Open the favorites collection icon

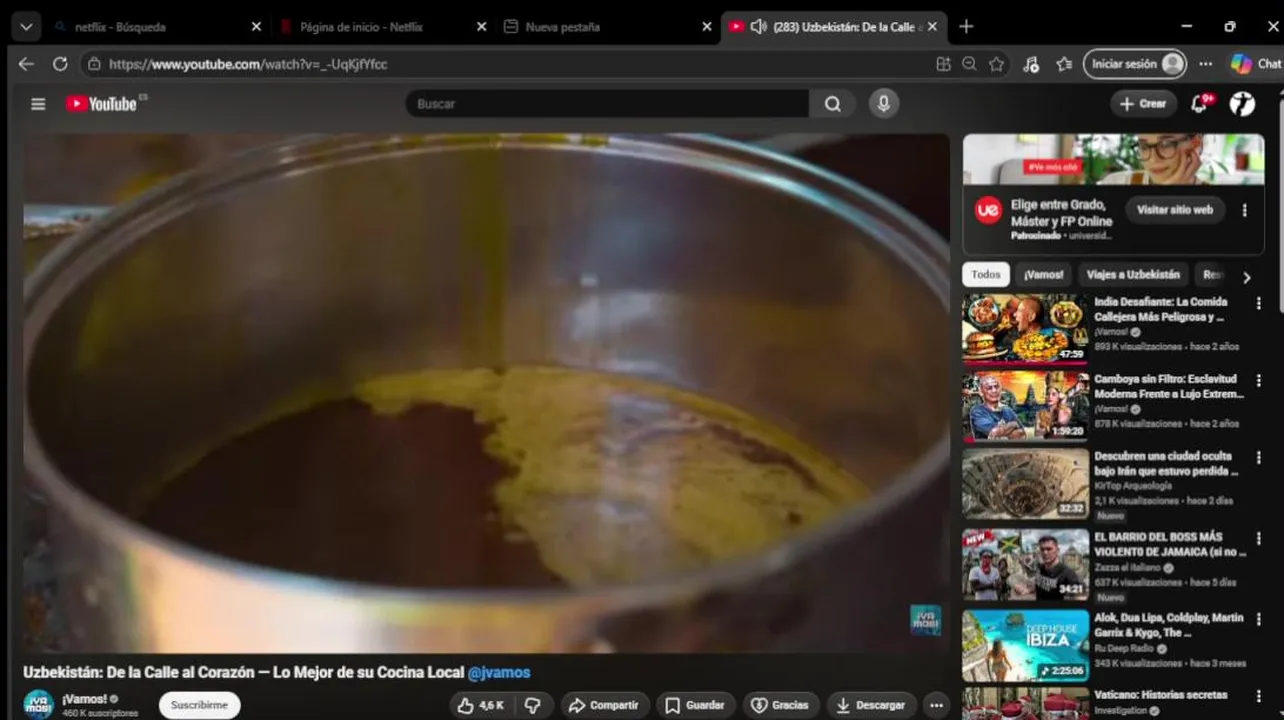pos(1064,64)
